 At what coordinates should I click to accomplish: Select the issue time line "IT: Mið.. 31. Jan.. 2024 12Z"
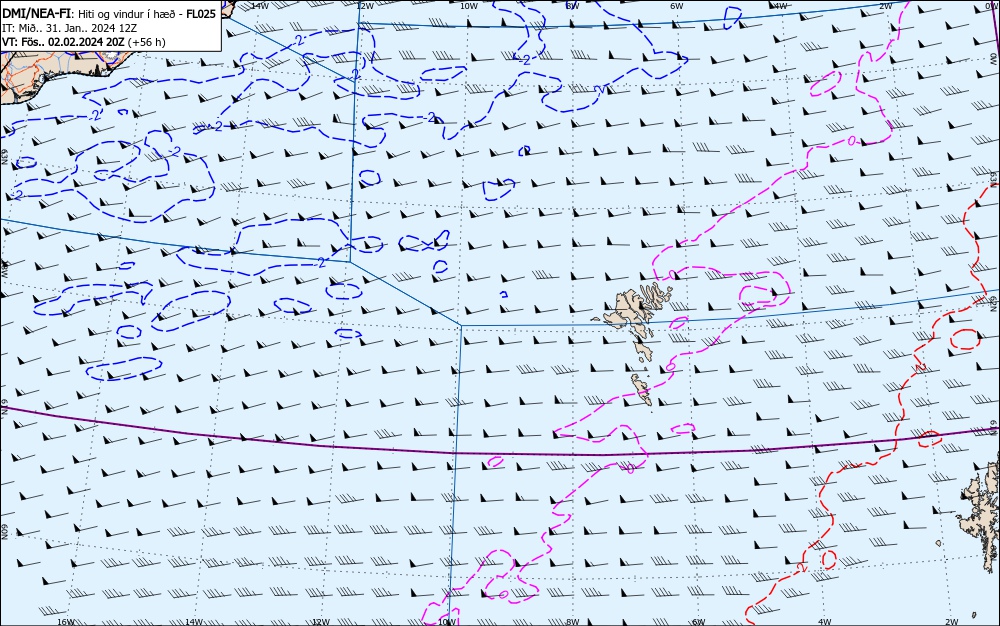click(70, 28)
